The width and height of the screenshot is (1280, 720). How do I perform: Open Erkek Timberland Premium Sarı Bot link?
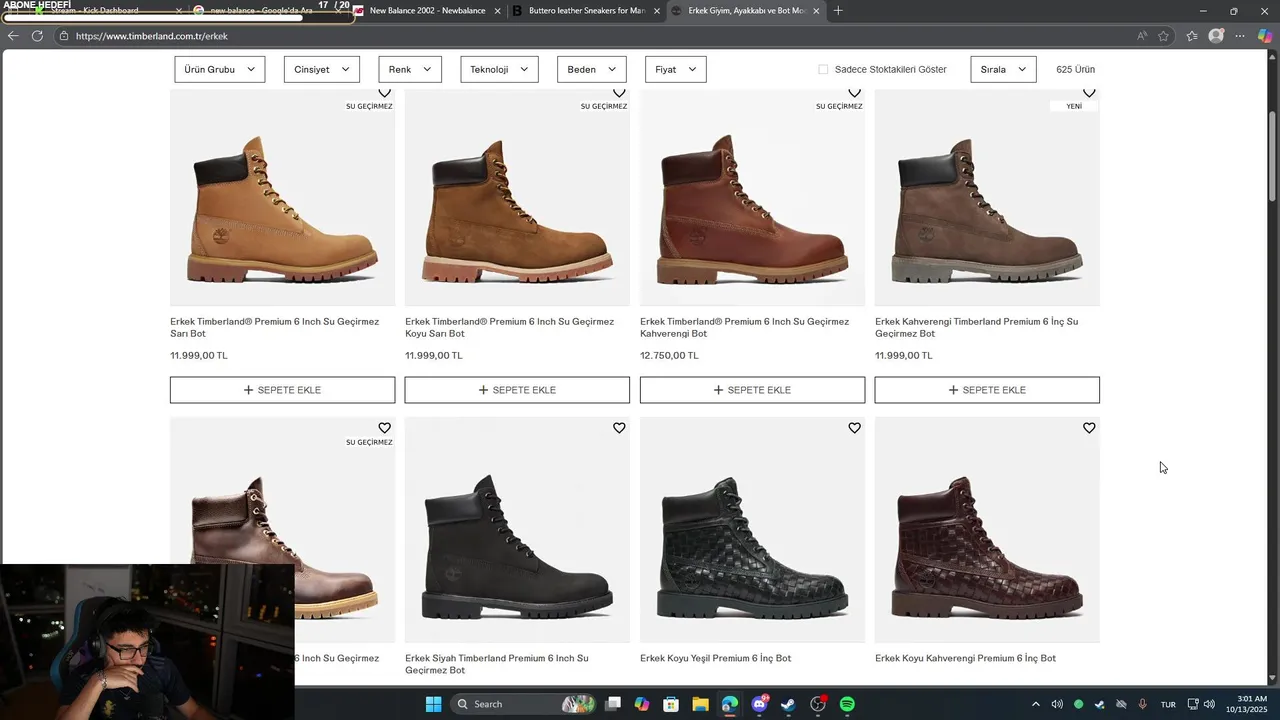click(x=275, y=327)
